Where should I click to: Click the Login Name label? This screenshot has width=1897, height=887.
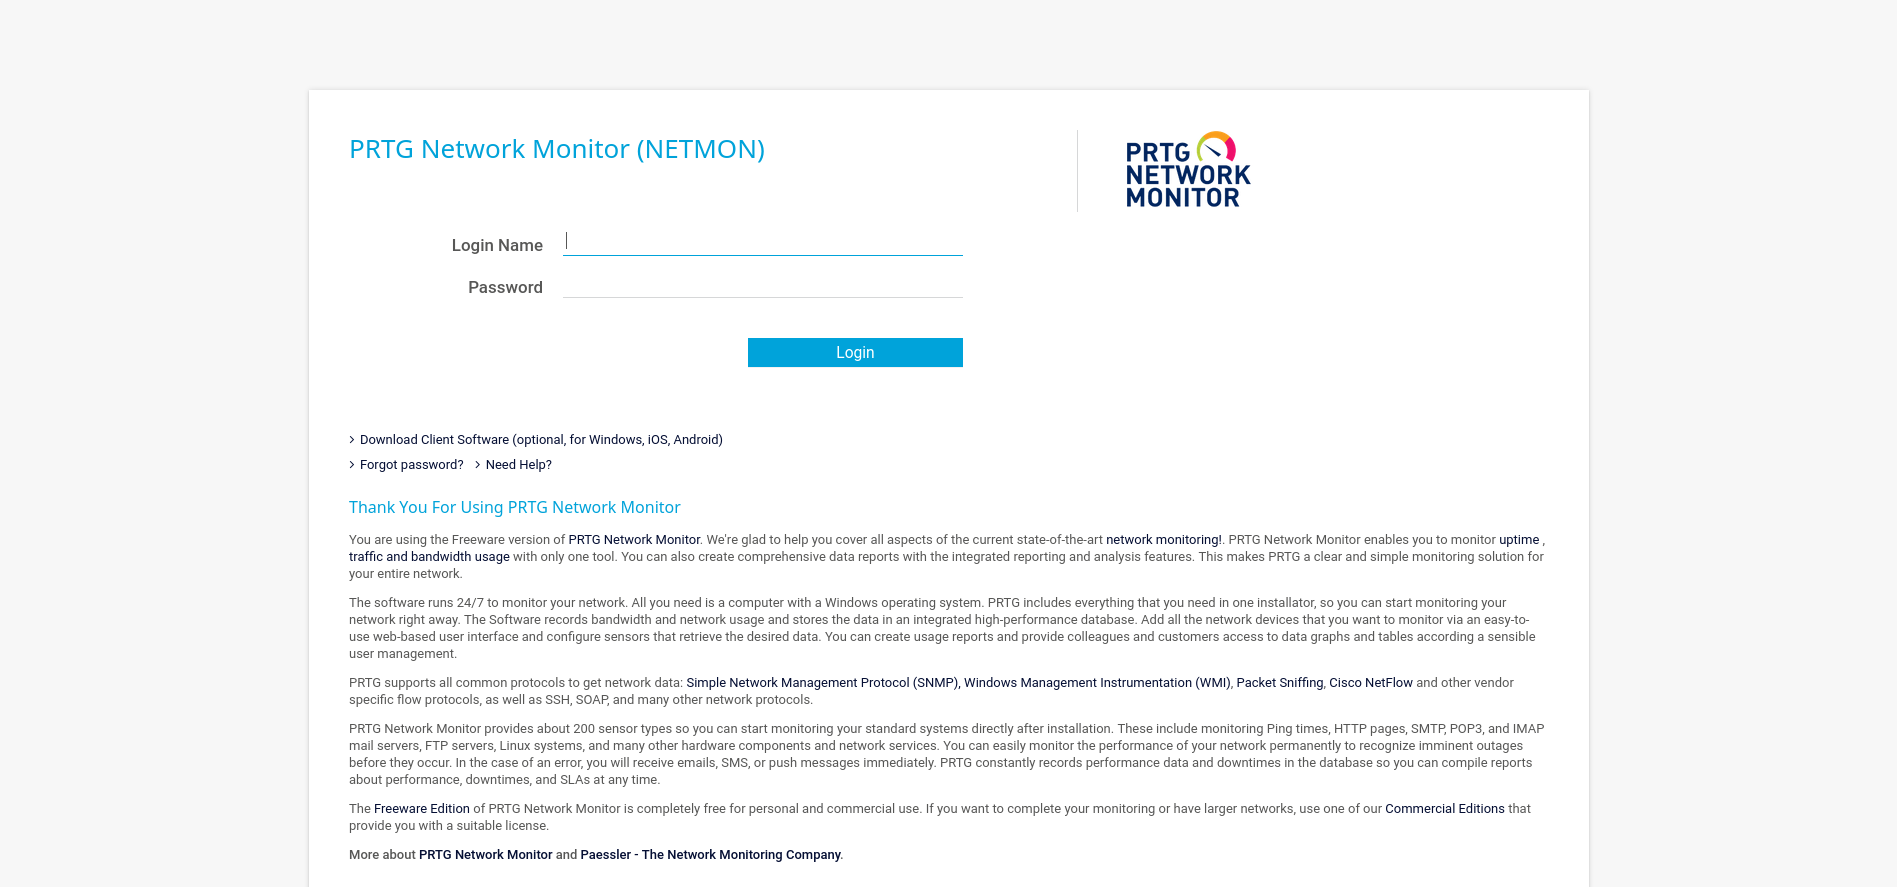497,245
